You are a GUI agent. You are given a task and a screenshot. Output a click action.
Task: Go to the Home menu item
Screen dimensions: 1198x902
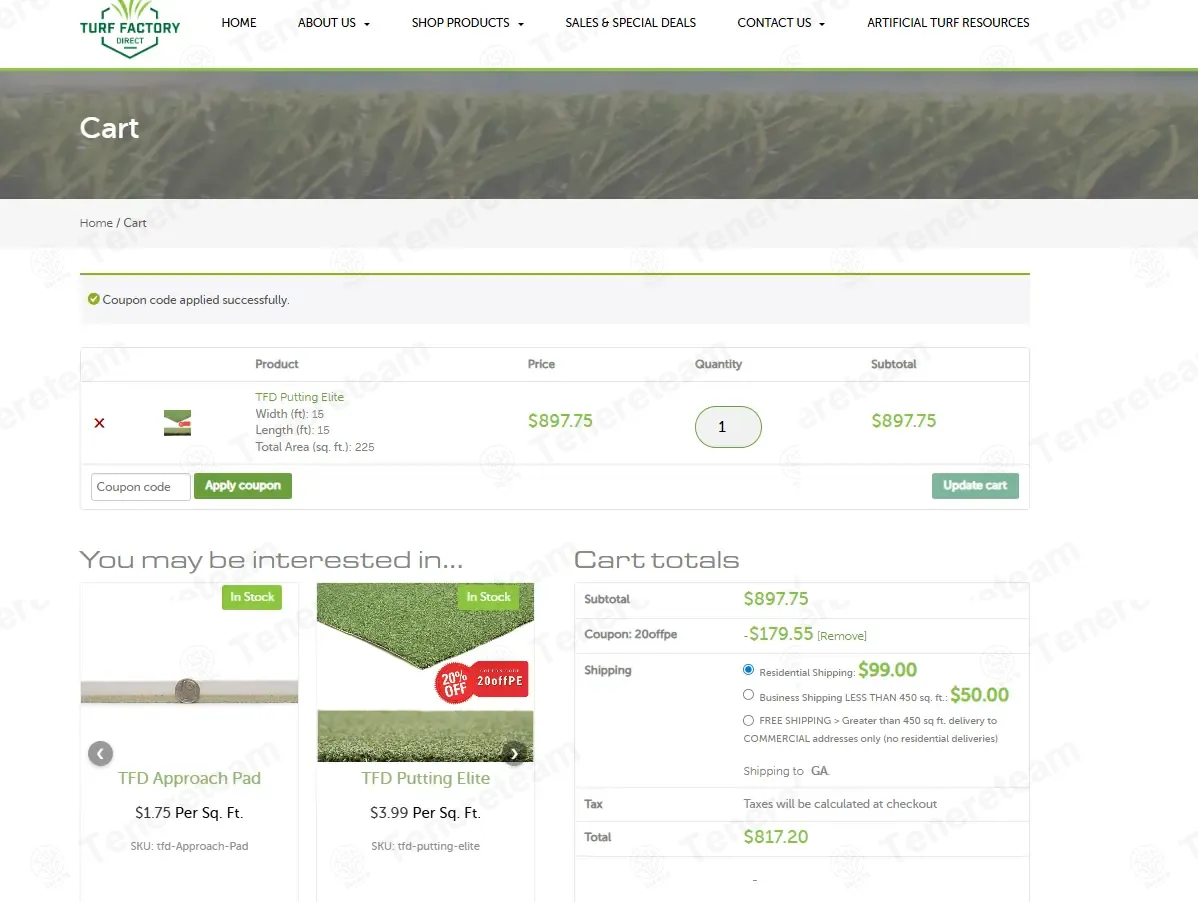(239, 23)
